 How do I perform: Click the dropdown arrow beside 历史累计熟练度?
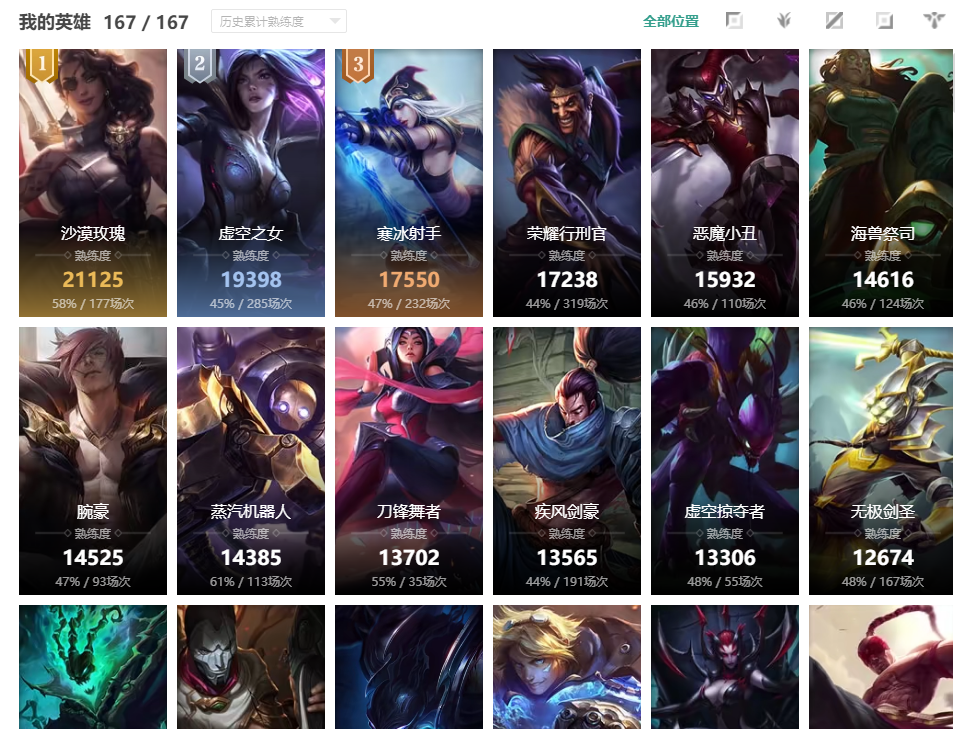[334, 21]
